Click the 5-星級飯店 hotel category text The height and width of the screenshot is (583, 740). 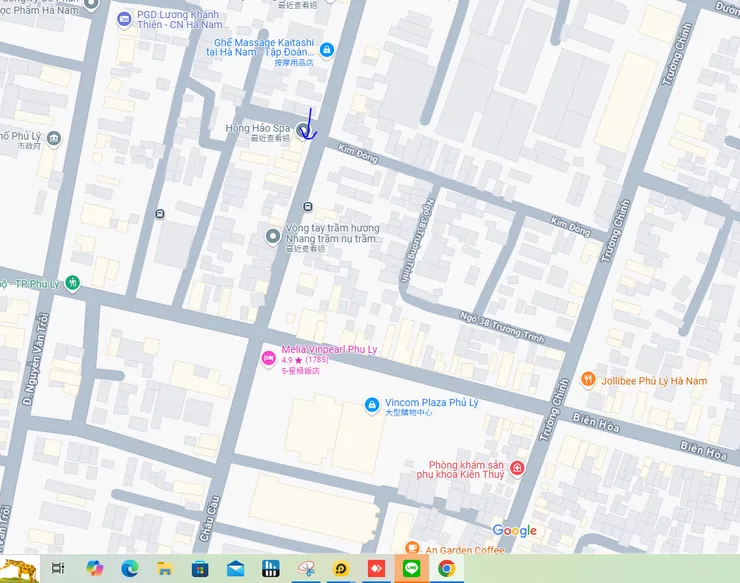click(x=301, y=371)
